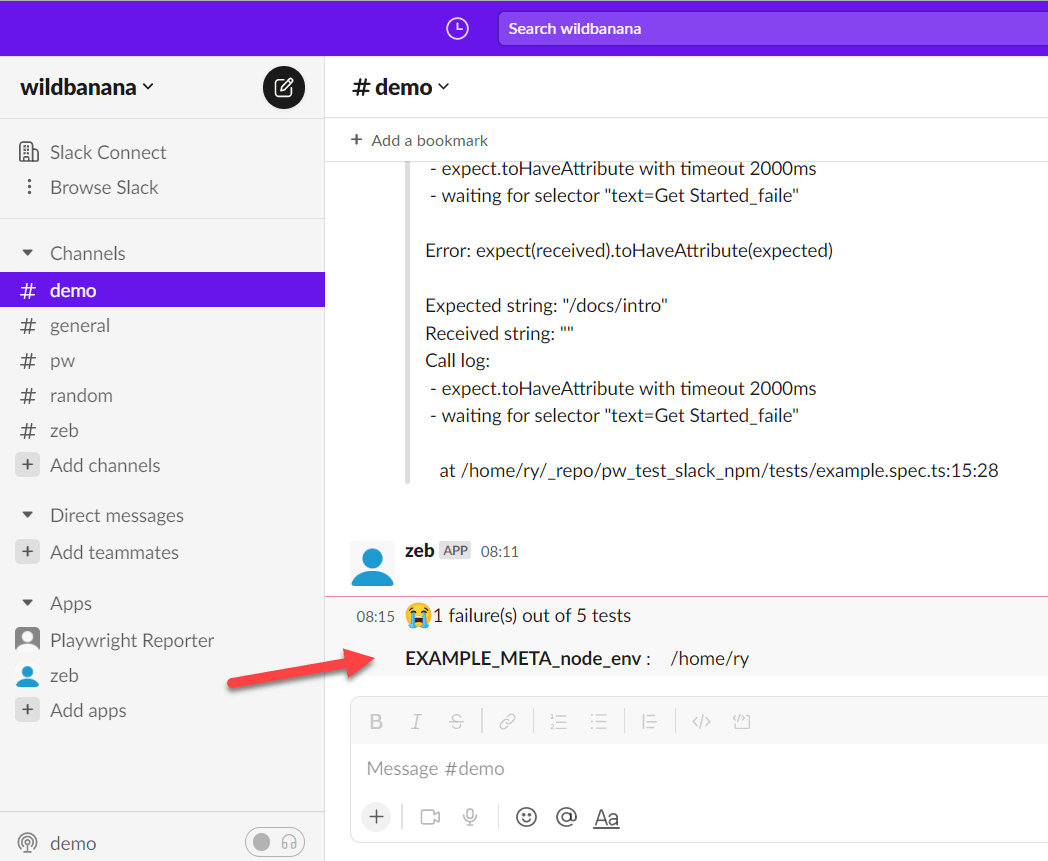Toggle bold formatting
This screenshot has height=861, width=1048.
click(x=376, y=721)
